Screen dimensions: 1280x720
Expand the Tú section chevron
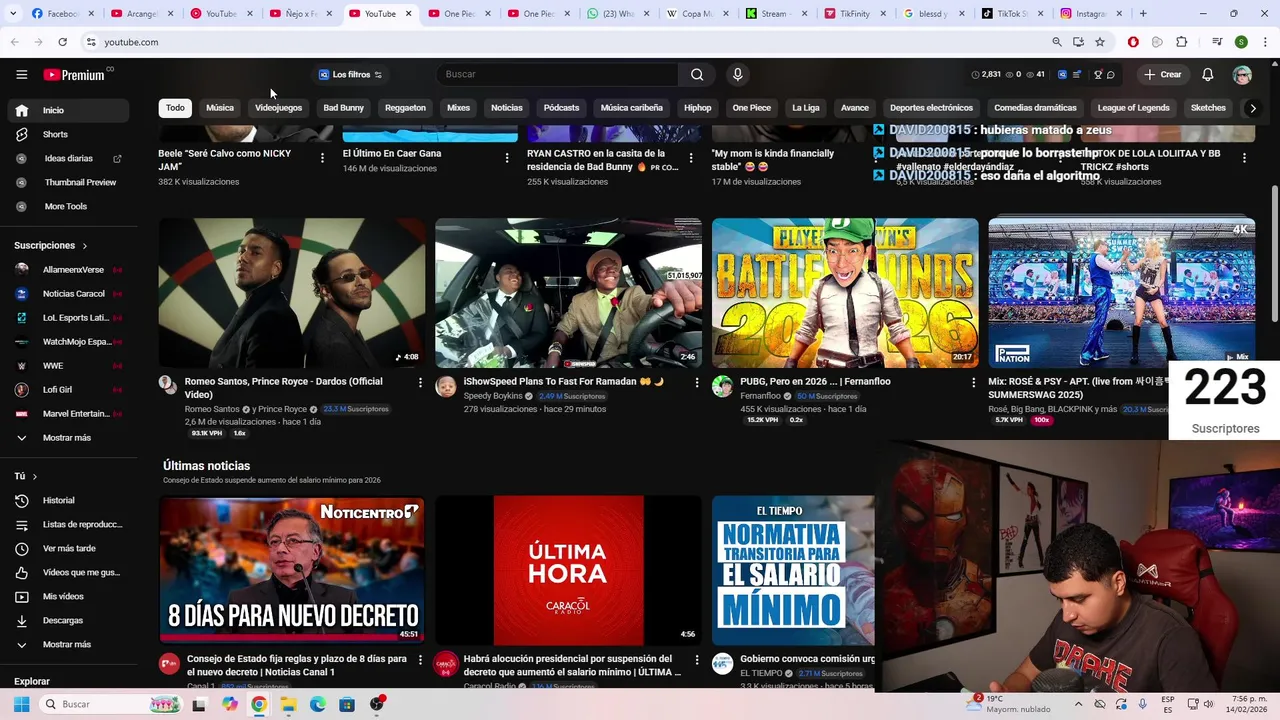pos(34,477)
